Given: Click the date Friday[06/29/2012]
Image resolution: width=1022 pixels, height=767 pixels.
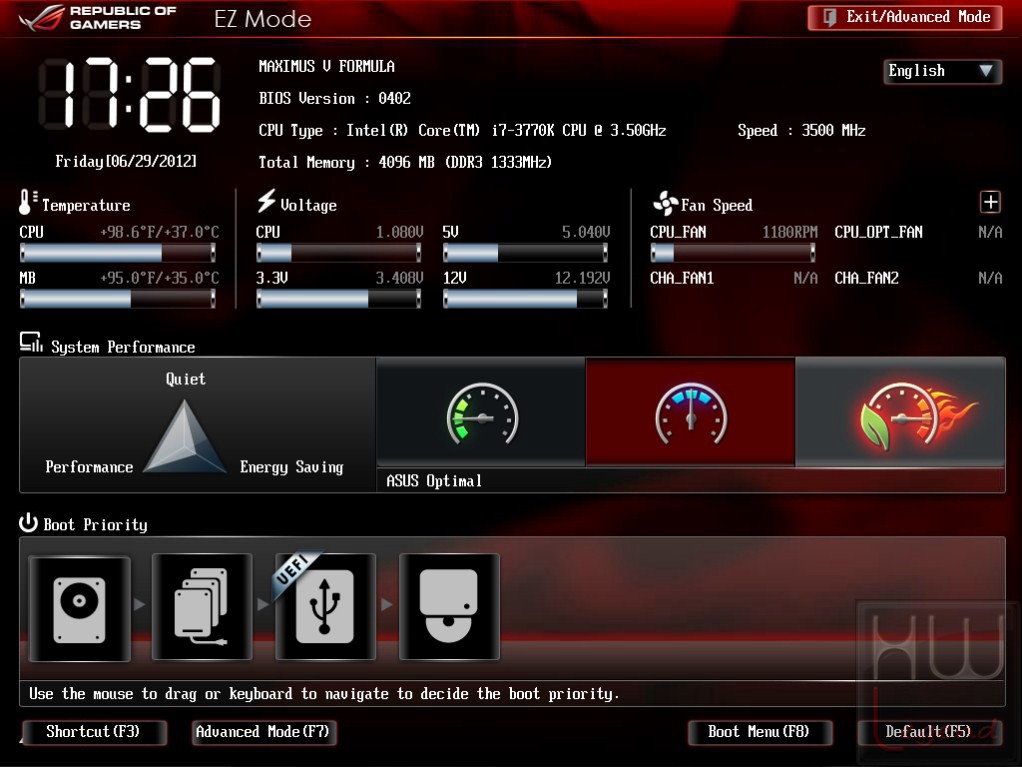Looking at the screenshot, I should (126, 162).
